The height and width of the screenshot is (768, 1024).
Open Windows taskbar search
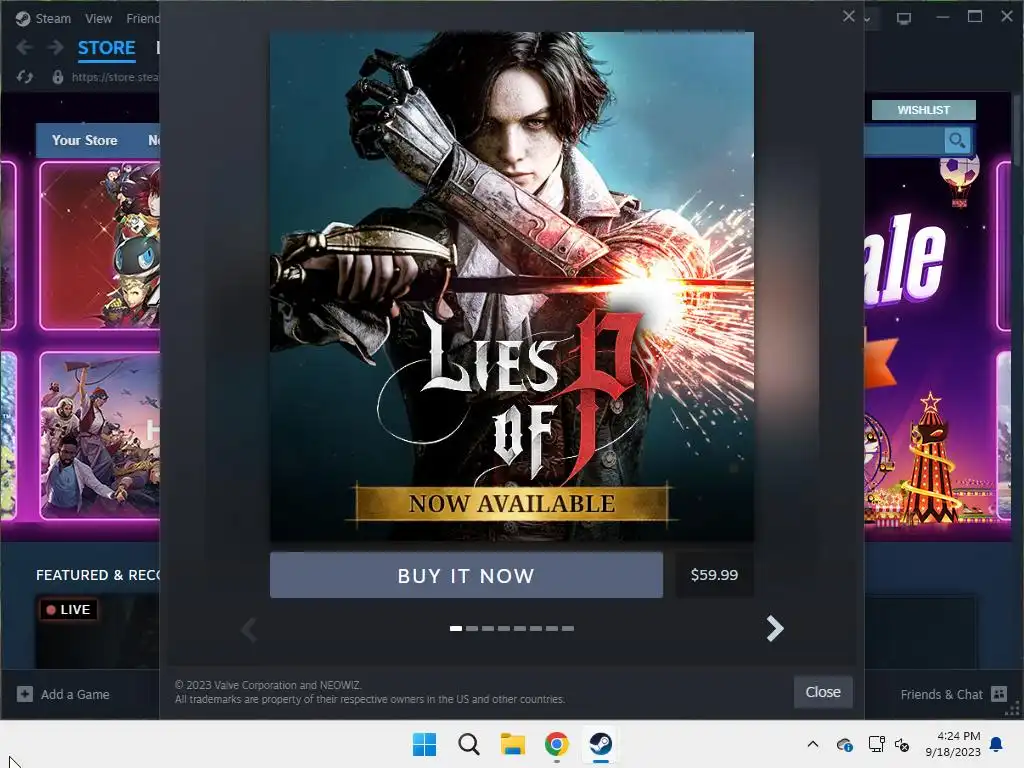pyautogui.click(x=468, y=744)
